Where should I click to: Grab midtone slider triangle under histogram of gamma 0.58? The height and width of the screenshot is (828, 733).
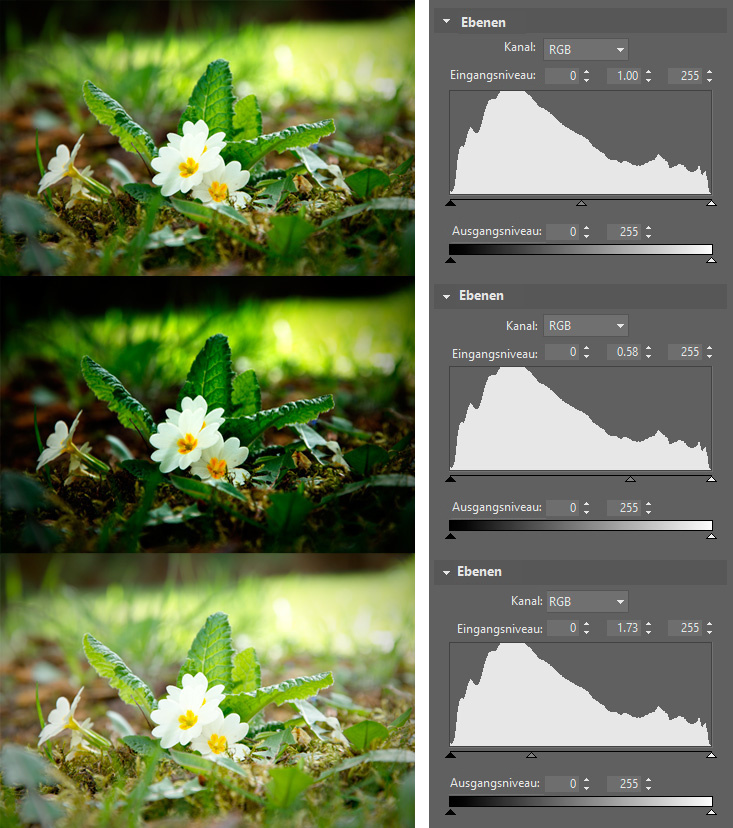[631, 479]
